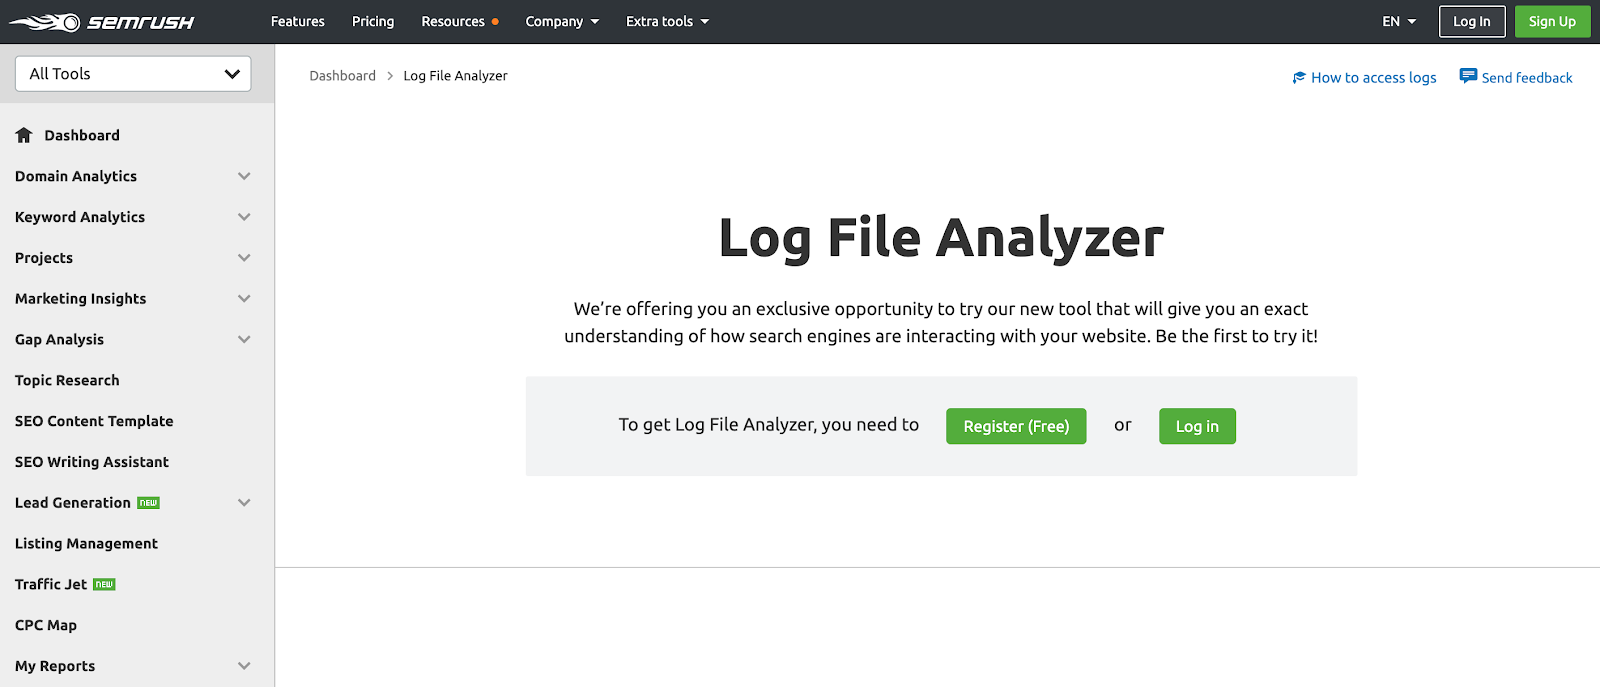The height and width of the screenshot is (687, 1600).
Task: Open SEO Writing Assistant in sidebar
Action: point(92,462)
